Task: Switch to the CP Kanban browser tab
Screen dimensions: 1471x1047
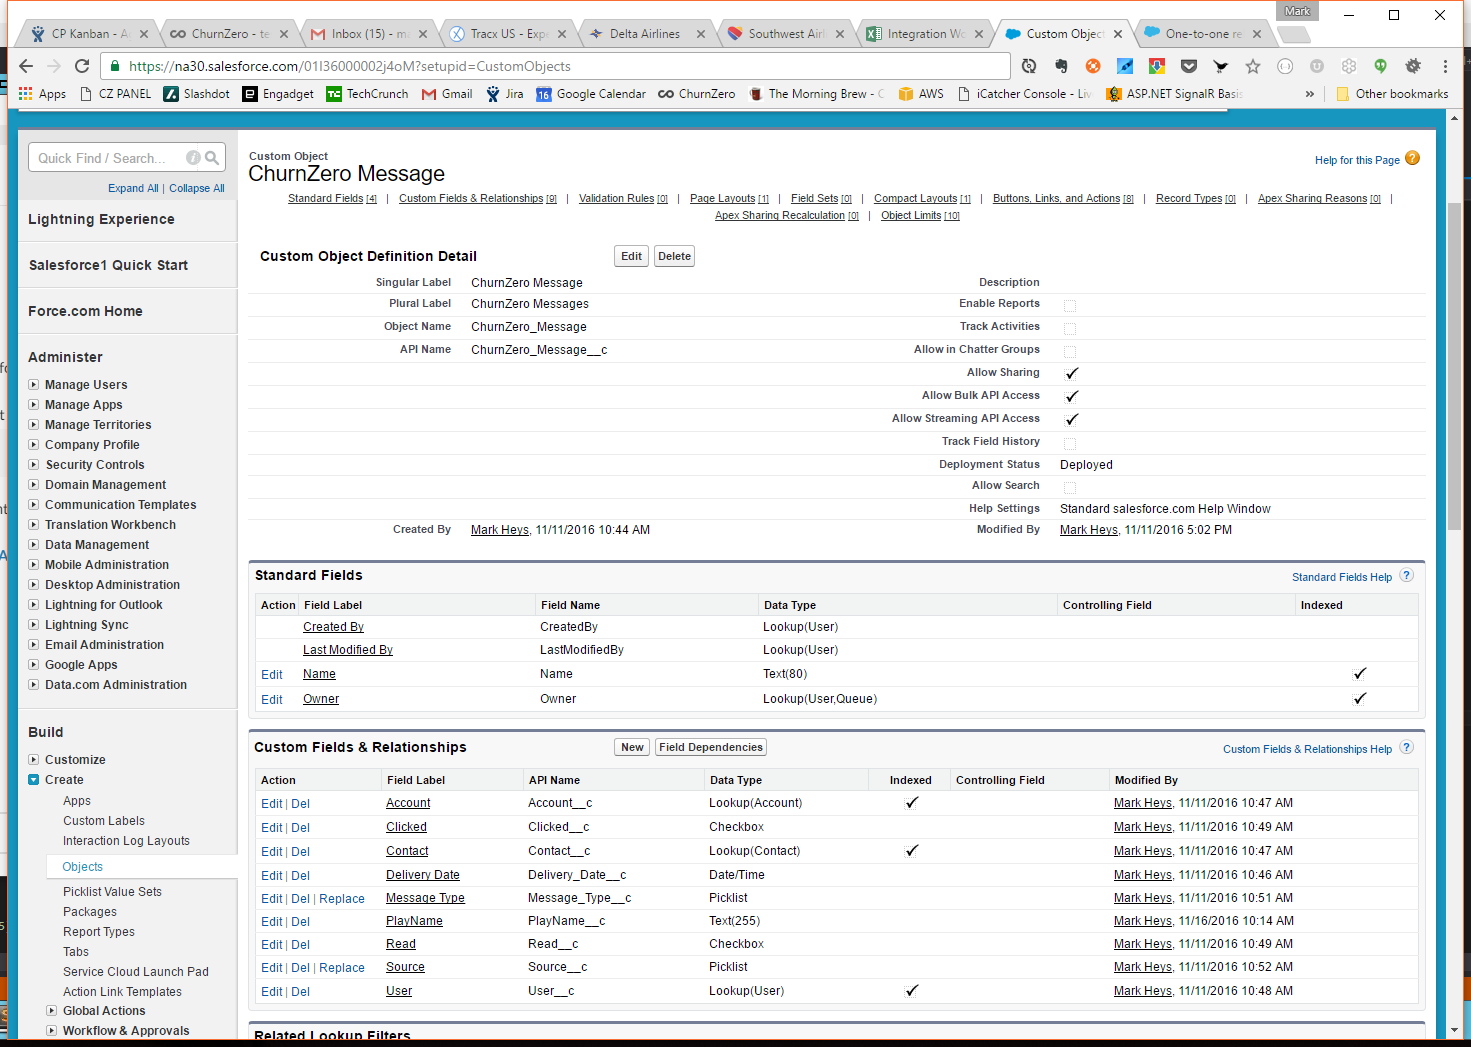Action: 88,34
